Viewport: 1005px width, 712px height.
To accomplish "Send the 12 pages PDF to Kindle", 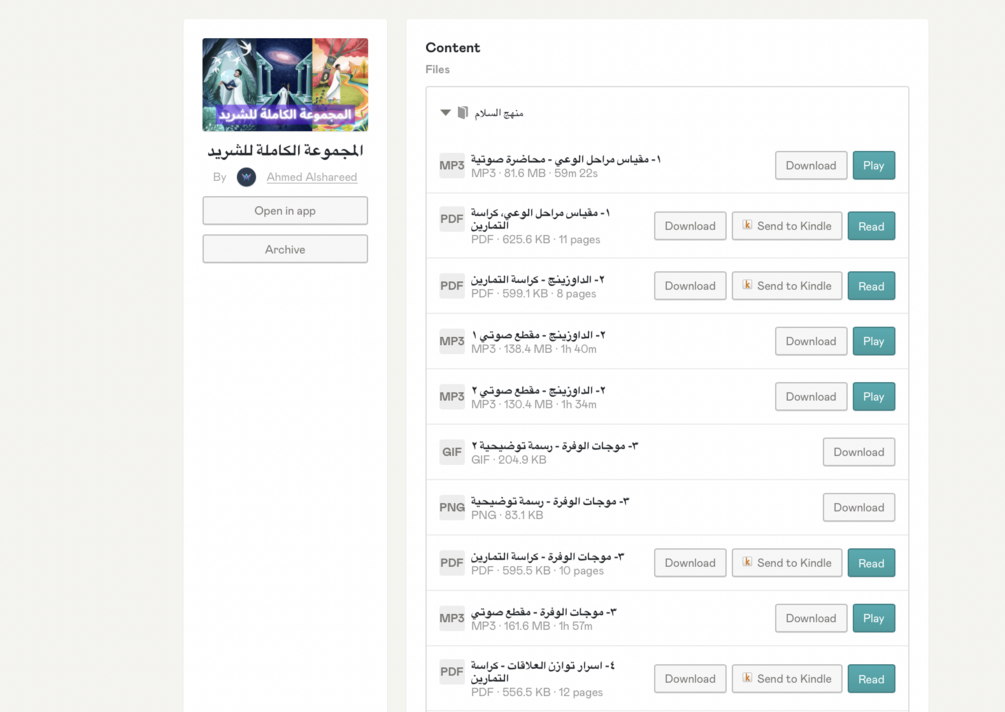I will tap(787, 679).
